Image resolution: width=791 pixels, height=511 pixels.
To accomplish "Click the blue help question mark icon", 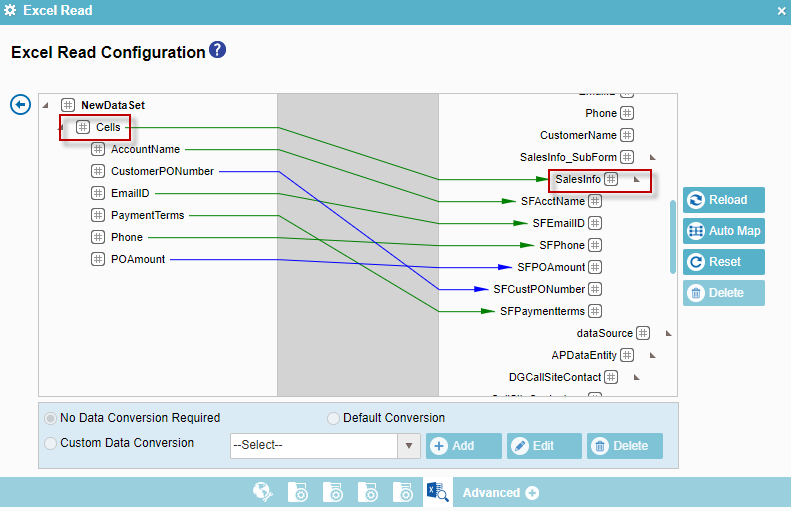I will pos(217,50).
